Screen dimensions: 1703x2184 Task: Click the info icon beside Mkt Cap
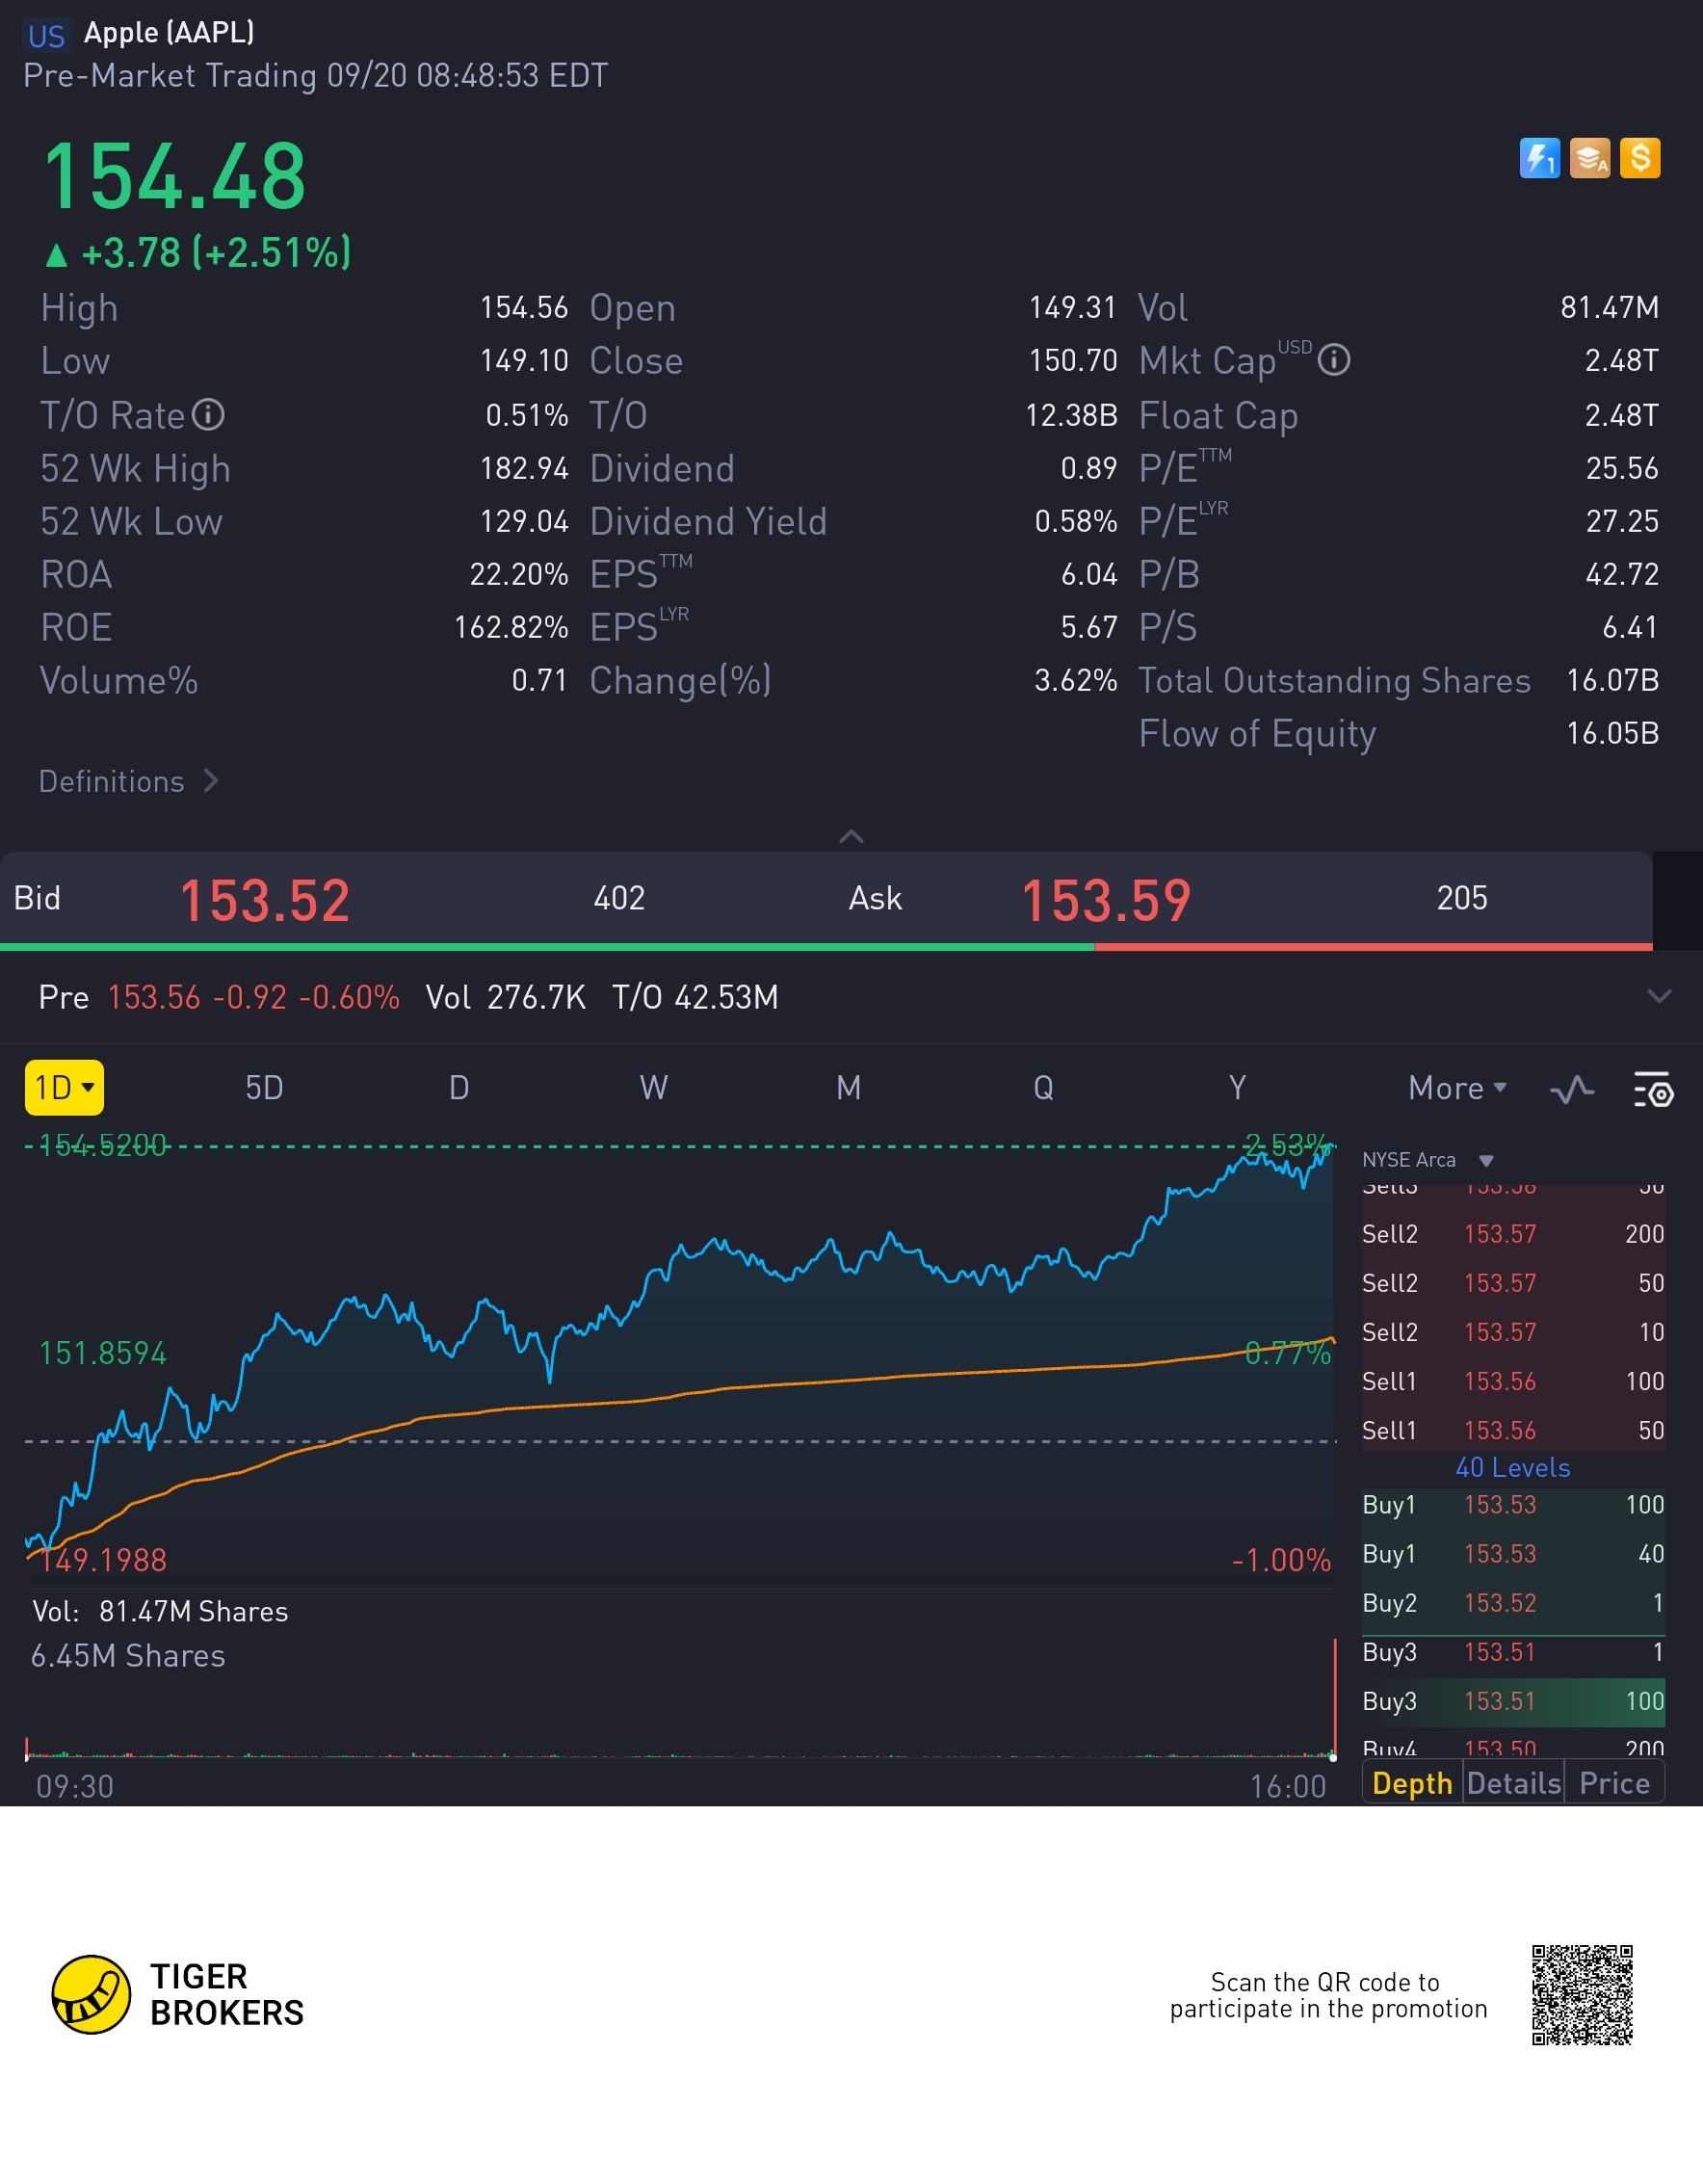tap(1334, 360)
